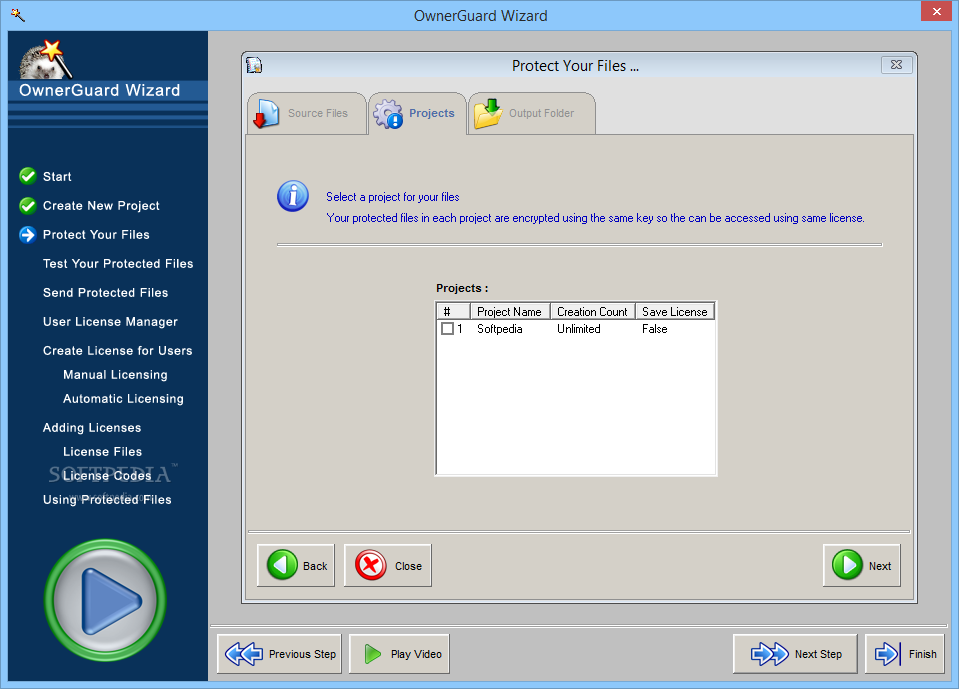Click the green checkmark icon beside Start
This screenshot has width=959, height=689.
tap(28, 176)
